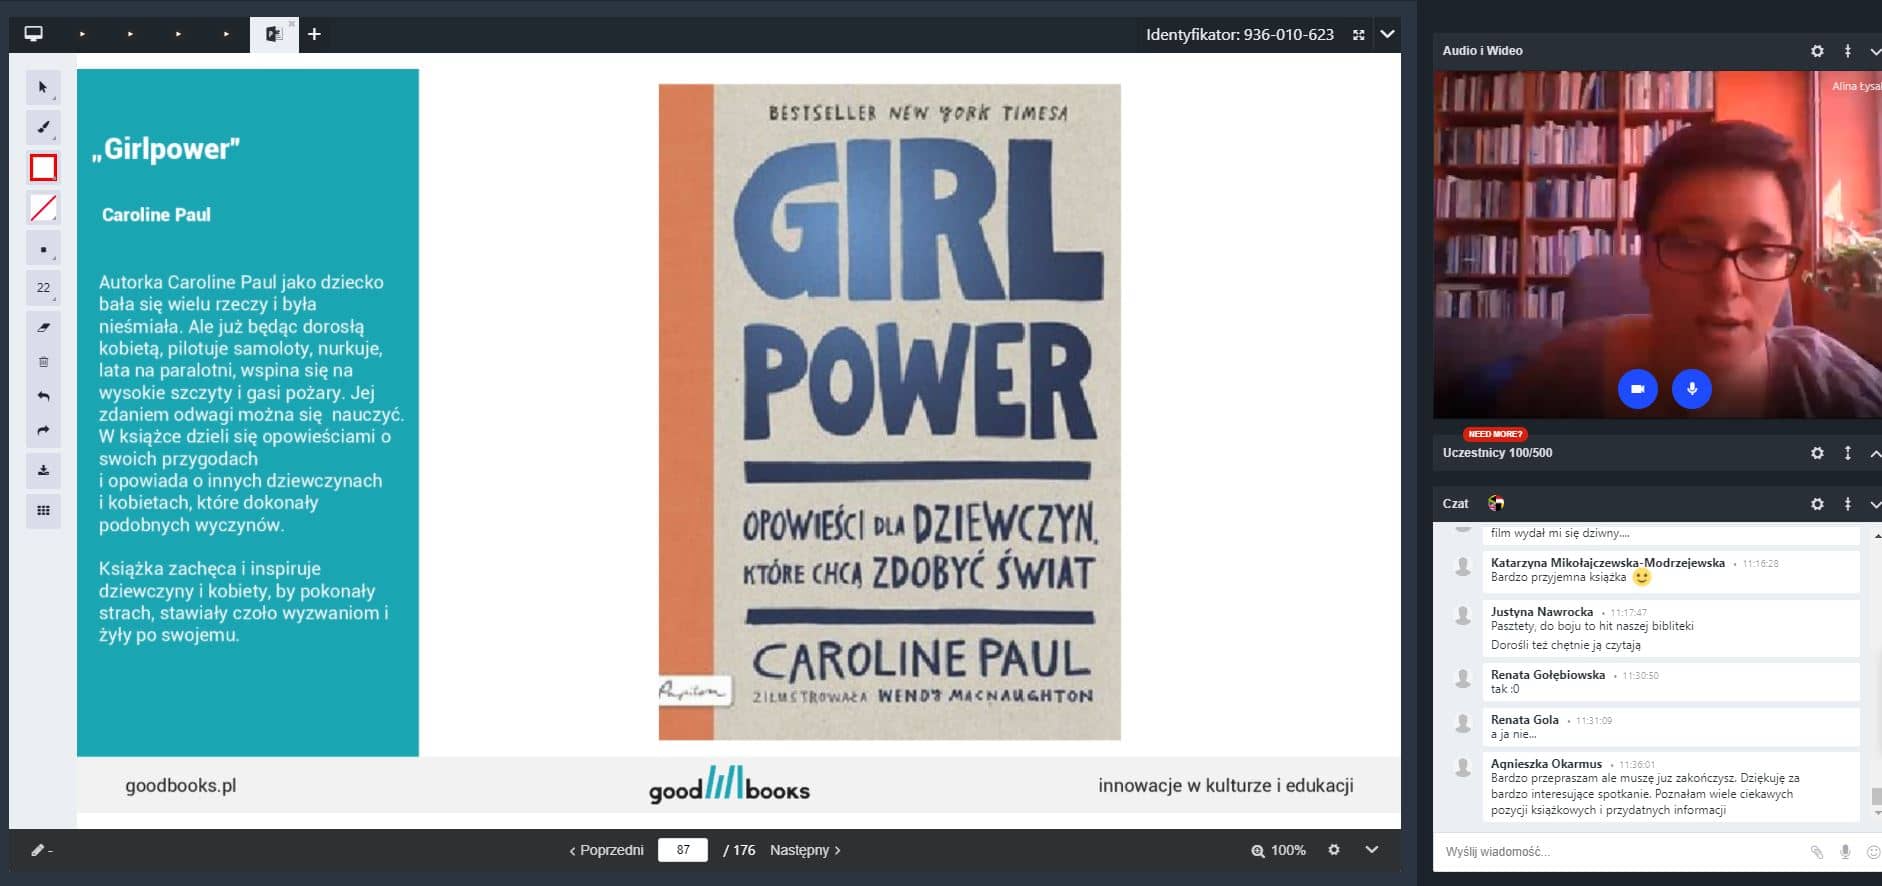1882x886 pixels.
Task: Open the first arrow tab
Action: click(82, 34)
